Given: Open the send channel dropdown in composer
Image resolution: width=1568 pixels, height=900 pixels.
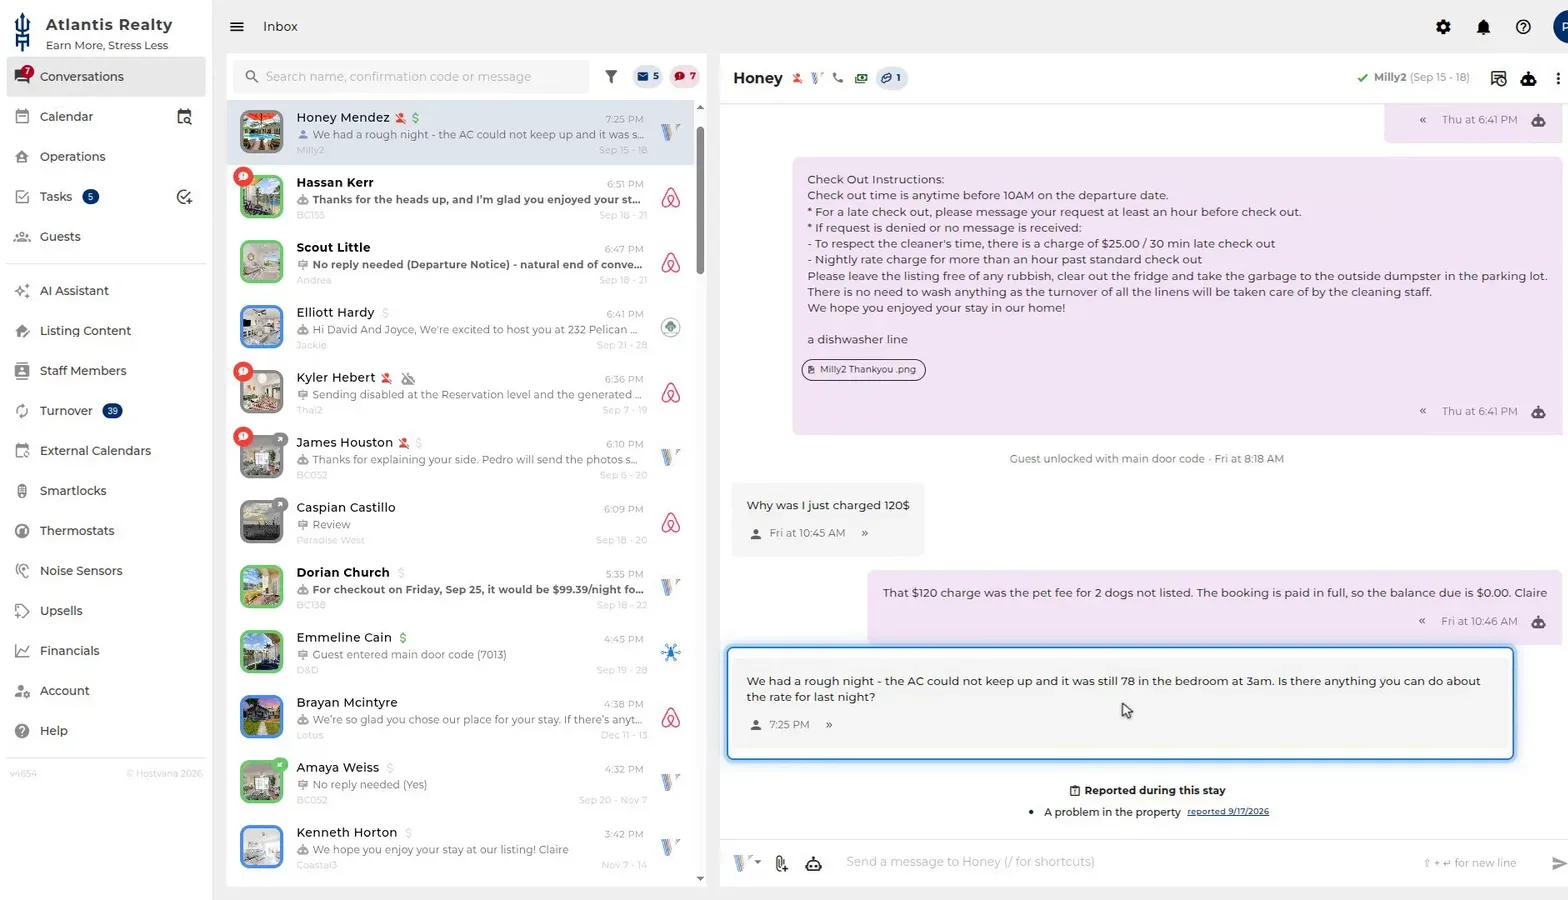Looking at the screenshot, I should [746, 862].
